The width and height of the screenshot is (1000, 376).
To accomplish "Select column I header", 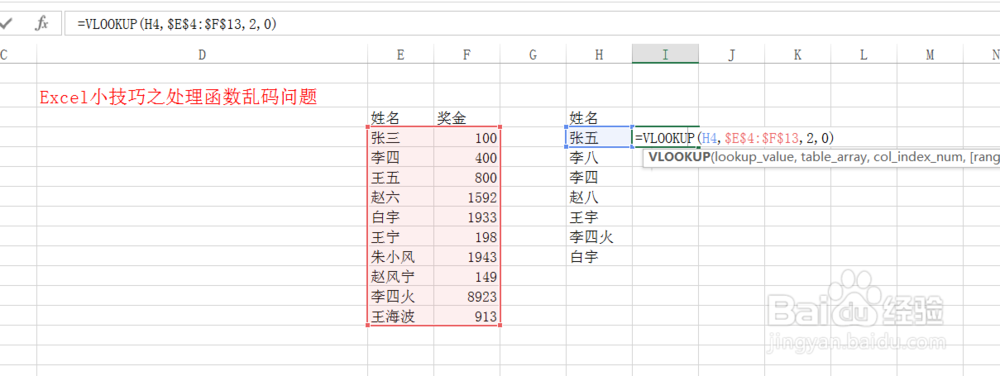I will coord(665,55).
